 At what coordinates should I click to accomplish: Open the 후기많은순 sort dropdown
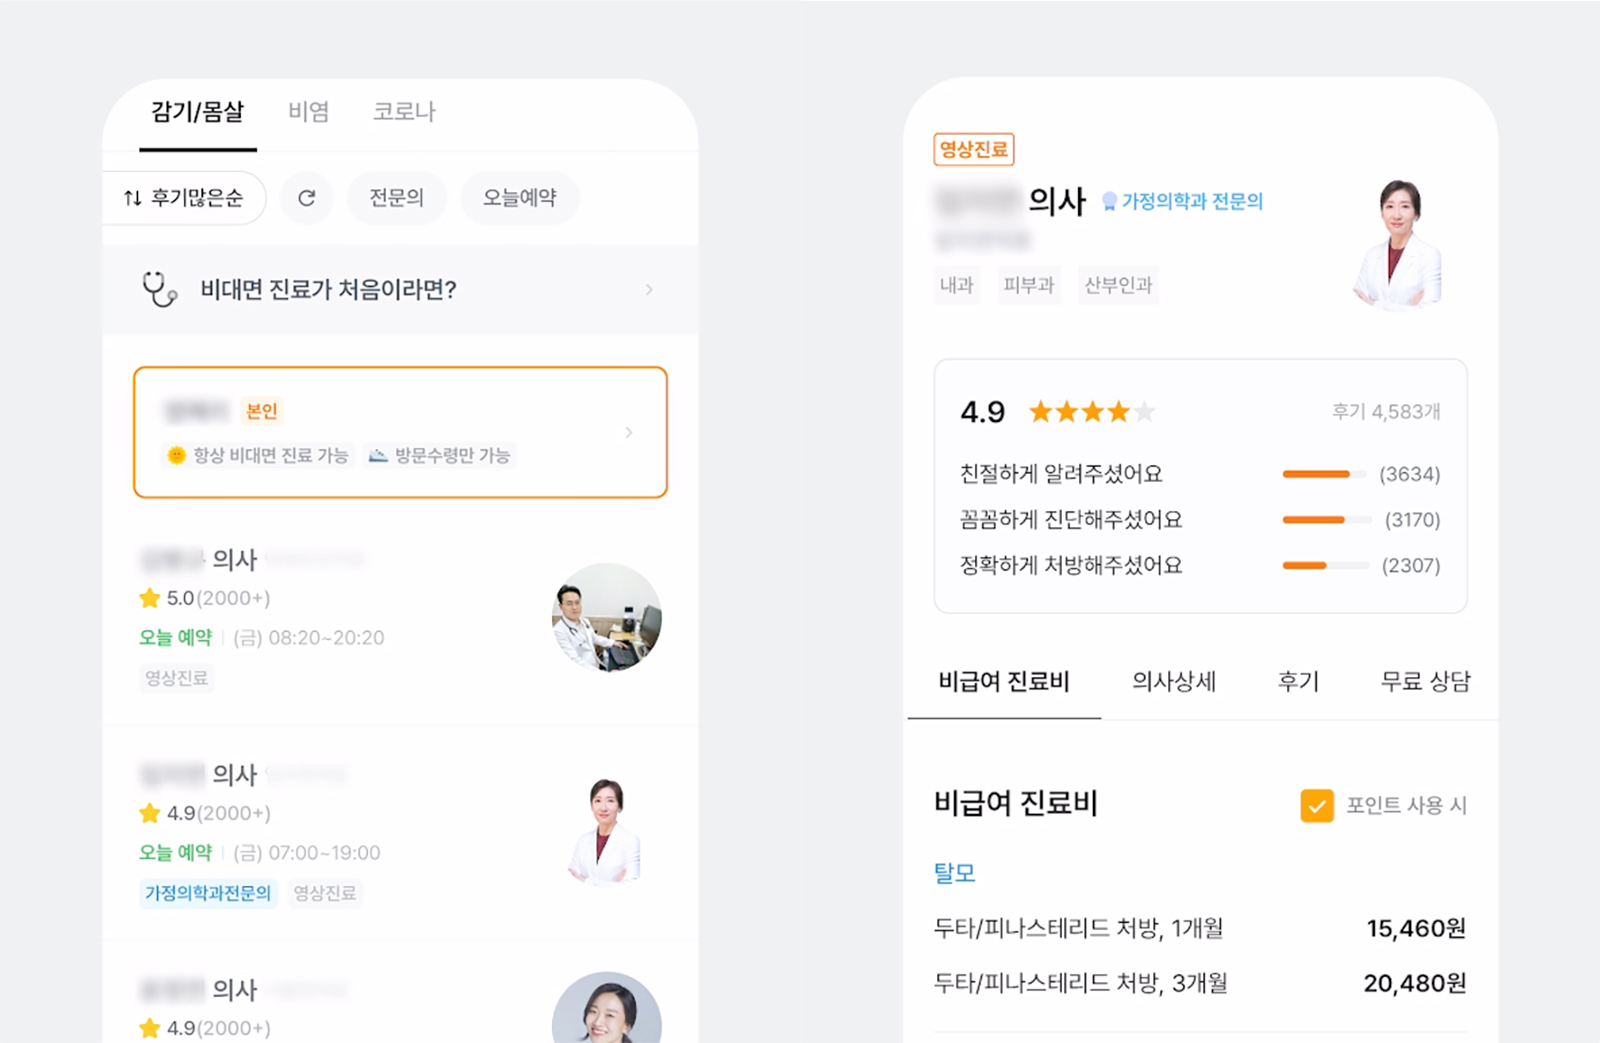click(186, 198)
